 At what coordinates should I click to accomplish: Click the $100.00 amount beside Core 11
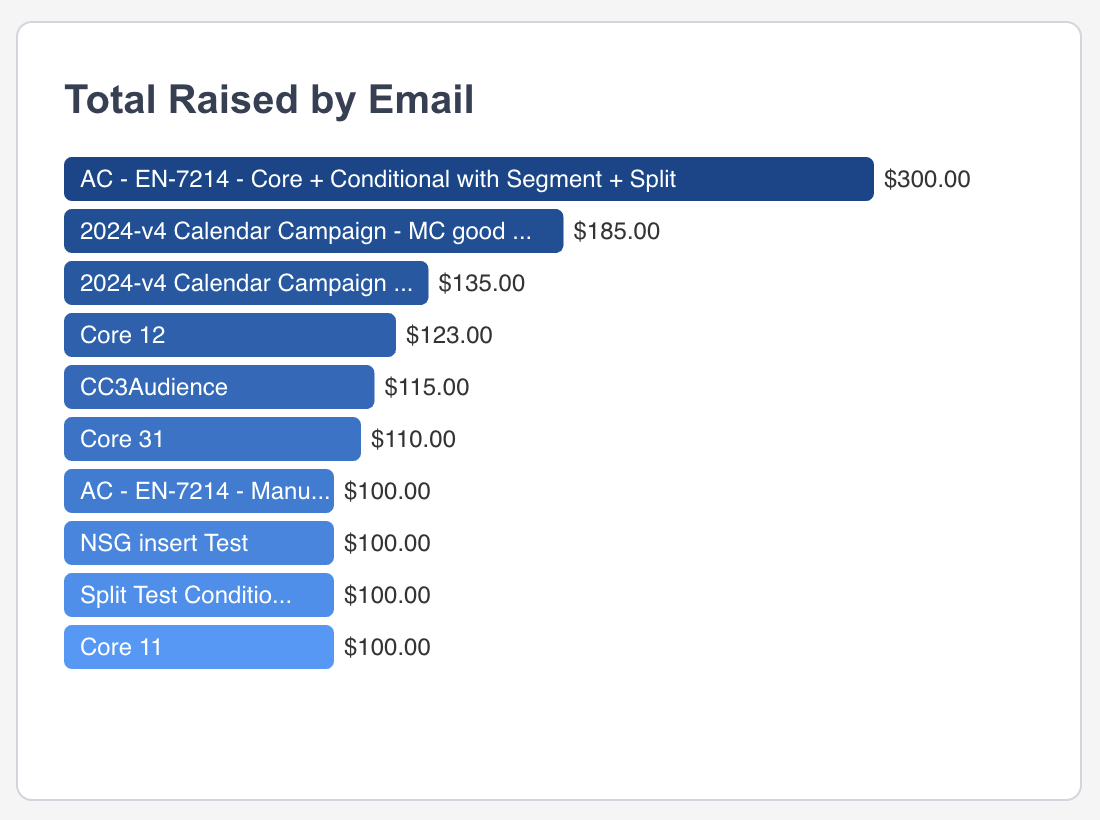(x=387, y=647)
